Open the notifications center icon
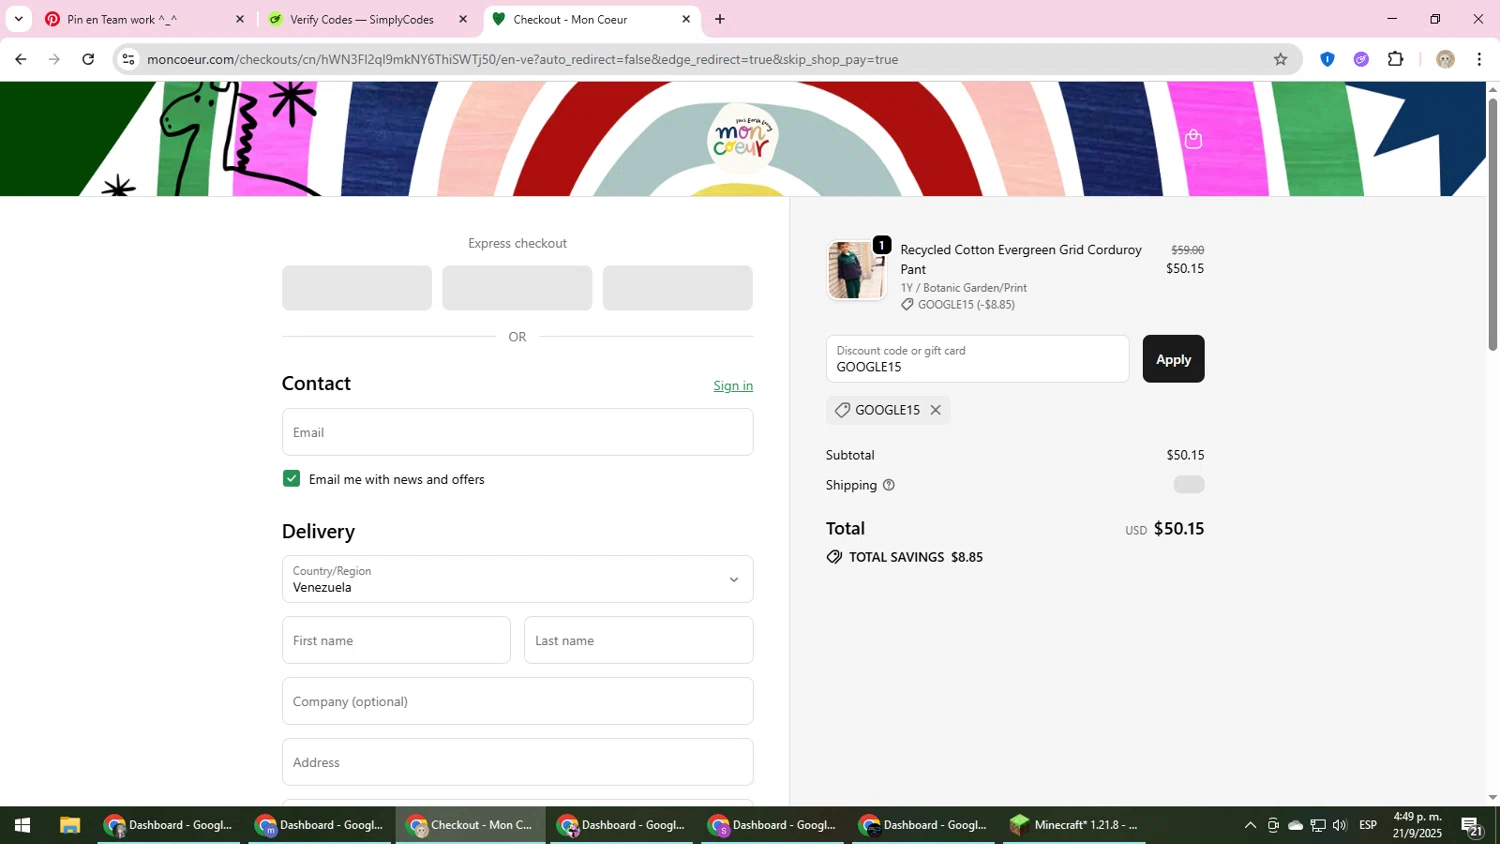This screenshot has height=844, width=1500. (x=1472, y=825)
